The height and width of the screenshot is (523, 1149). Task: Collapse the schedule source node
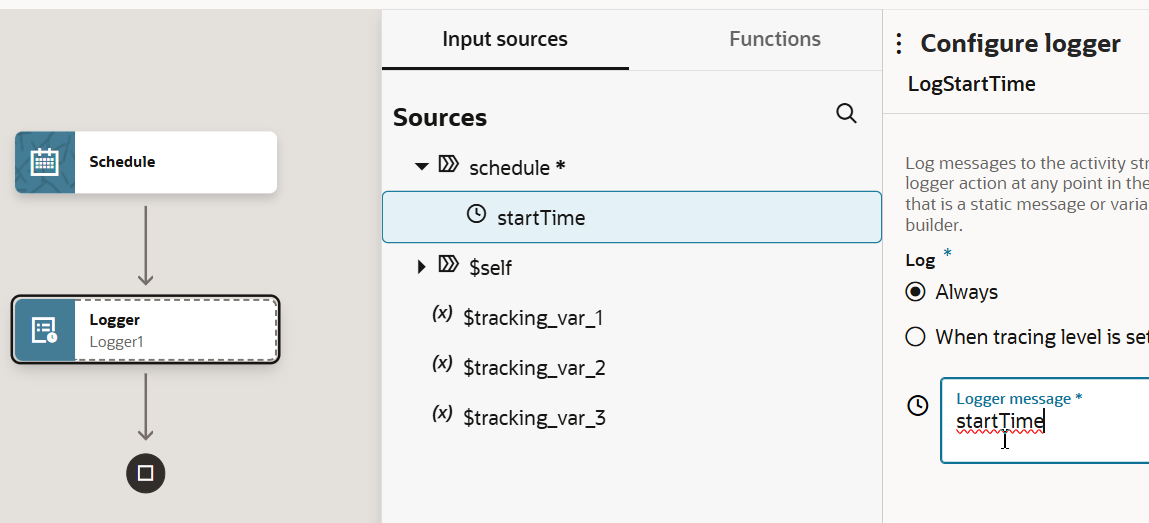[422, 166]
